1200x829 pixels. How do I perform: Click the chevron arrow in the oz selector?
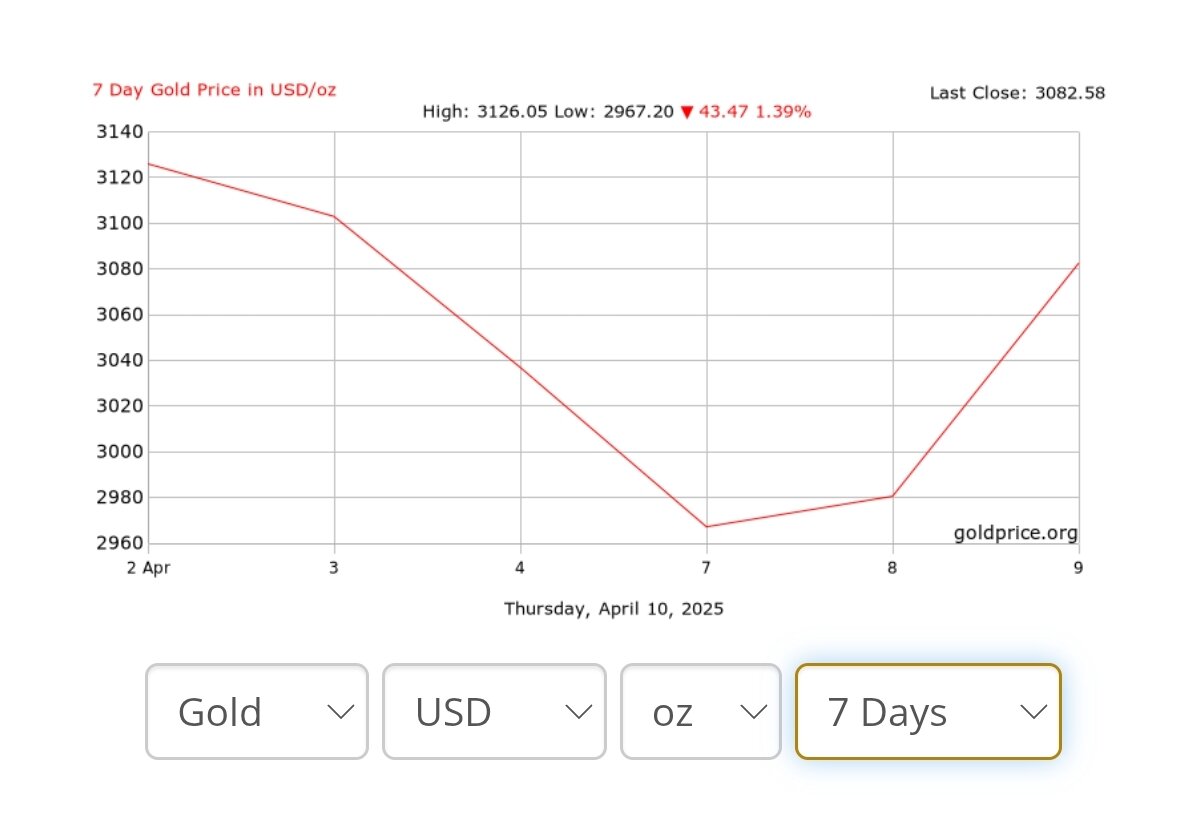point(753,712)
